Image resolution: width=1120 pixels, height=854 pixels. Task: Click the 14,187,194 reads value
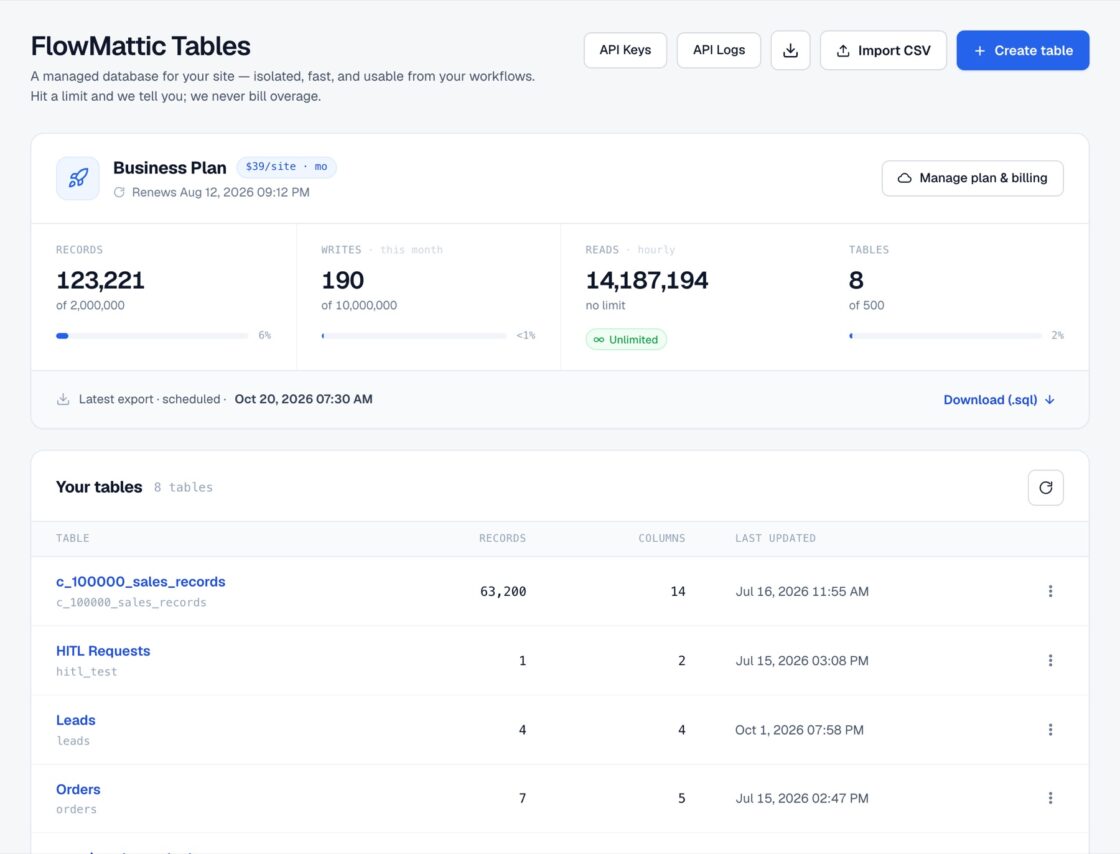tap(647, 280)
